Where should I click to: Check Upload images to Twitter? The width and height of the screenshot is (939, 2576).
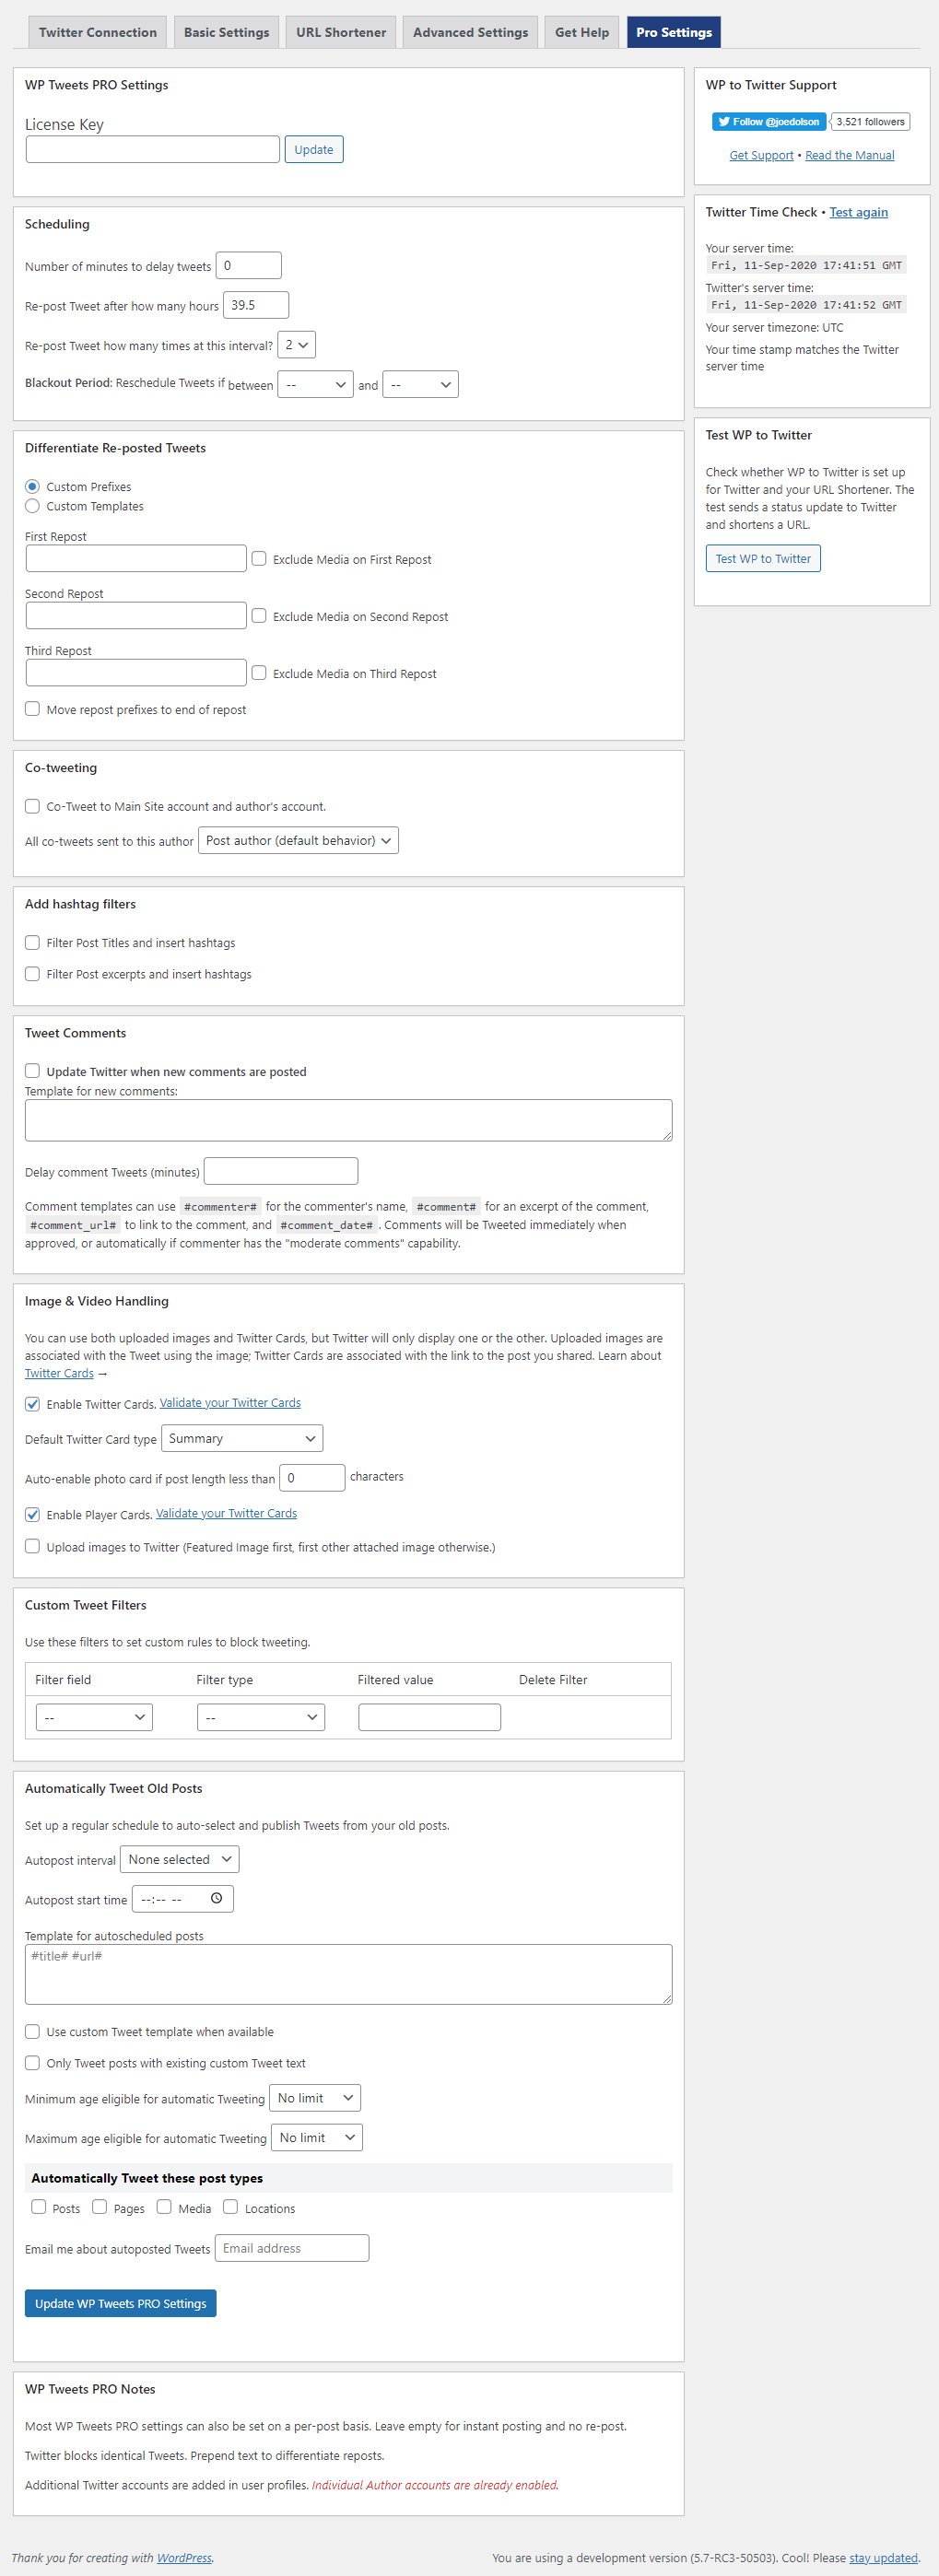pos(33,1546)
